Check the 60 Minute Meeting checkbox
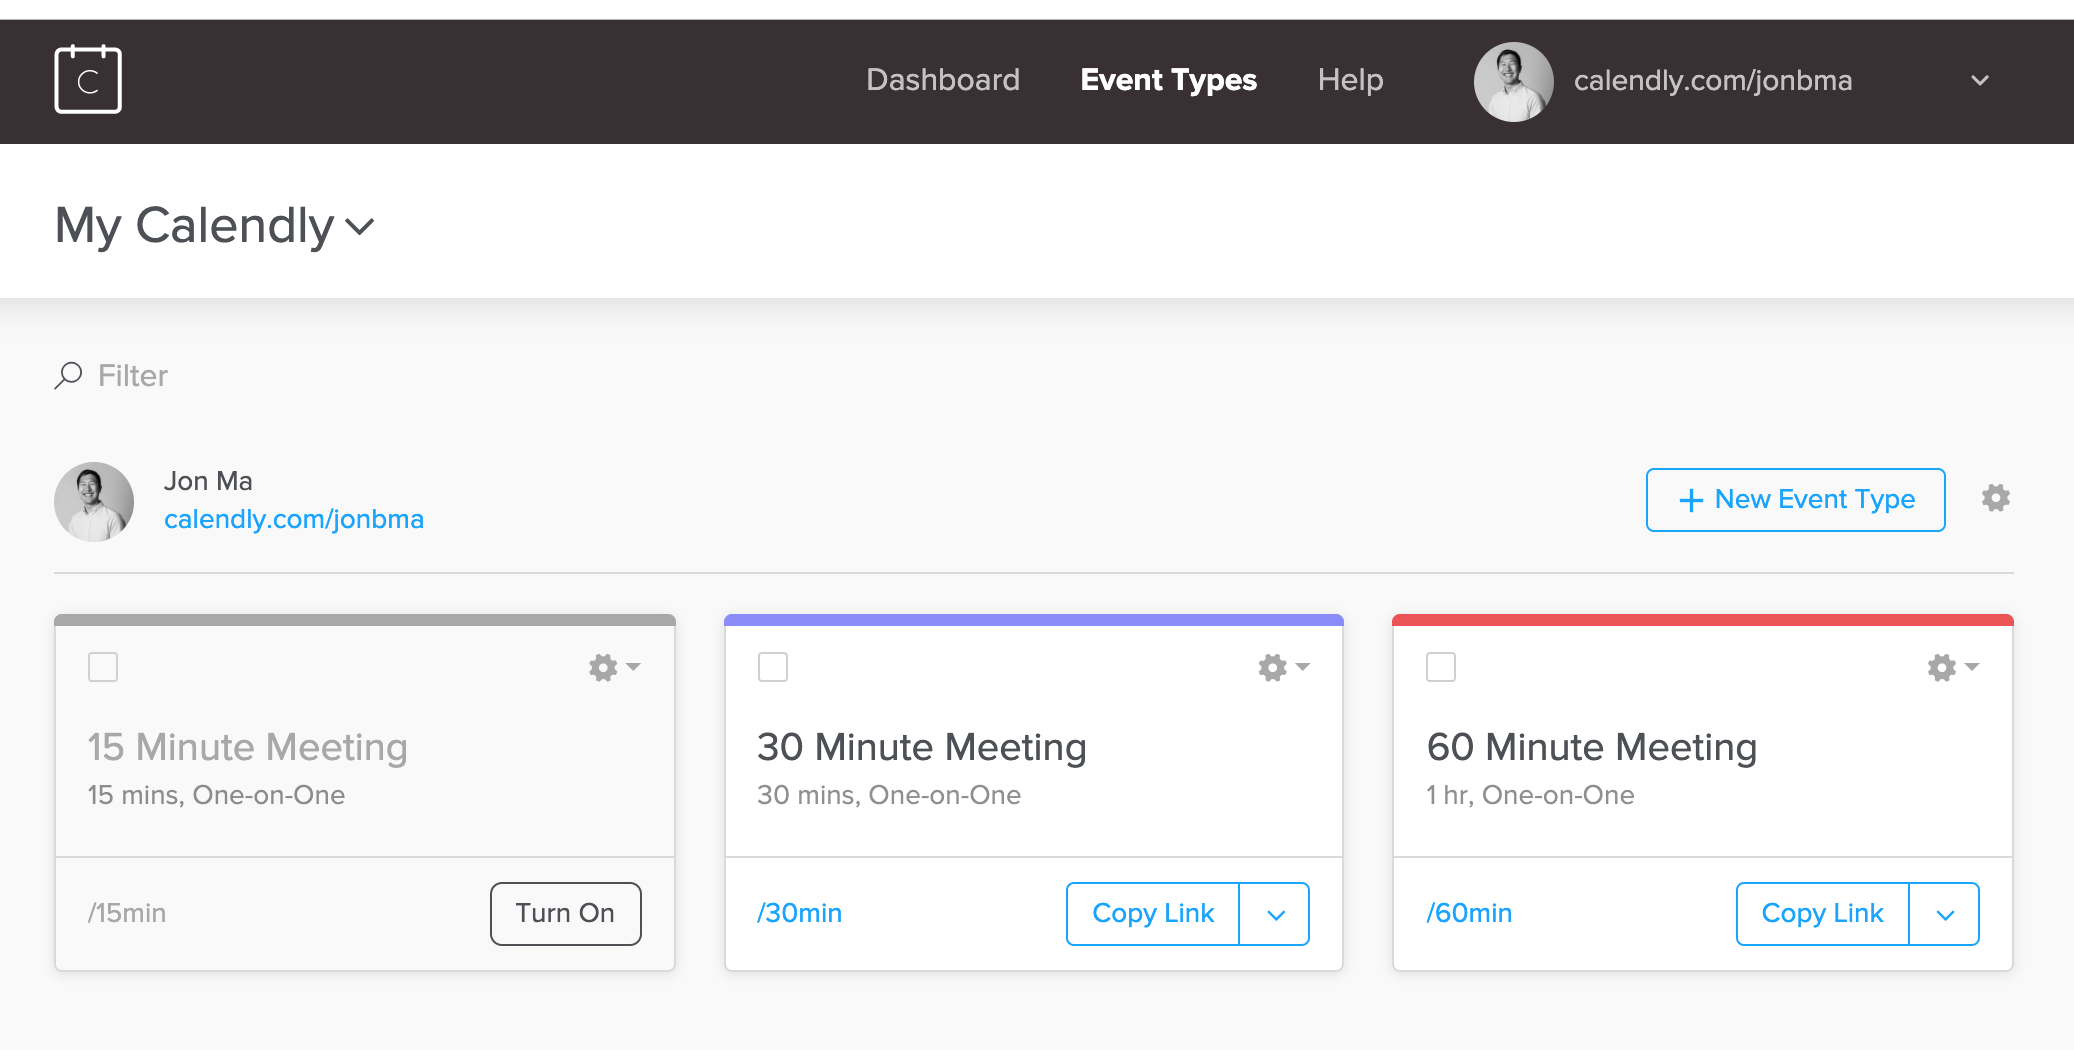Viewport: 2074px width, 1050px height. click(x=1441, y=667)
